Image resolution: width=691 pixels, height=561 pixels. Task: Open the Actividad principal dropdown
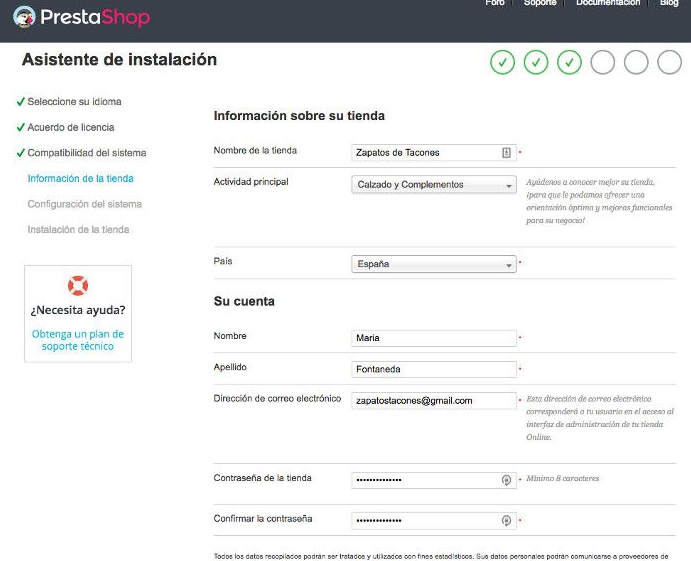(x=434, y=185)
